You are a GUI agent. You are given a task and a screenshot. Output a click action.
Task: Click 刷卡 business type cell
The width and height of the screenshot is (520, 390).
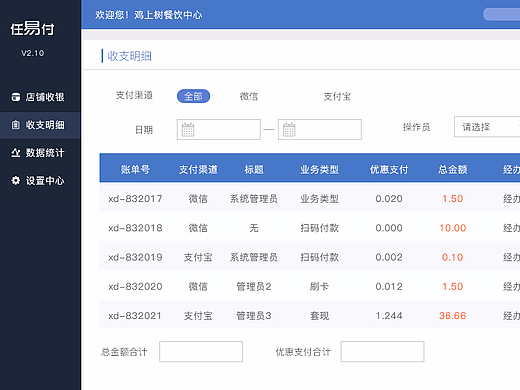pyautogui.click(x=319, y=286)
